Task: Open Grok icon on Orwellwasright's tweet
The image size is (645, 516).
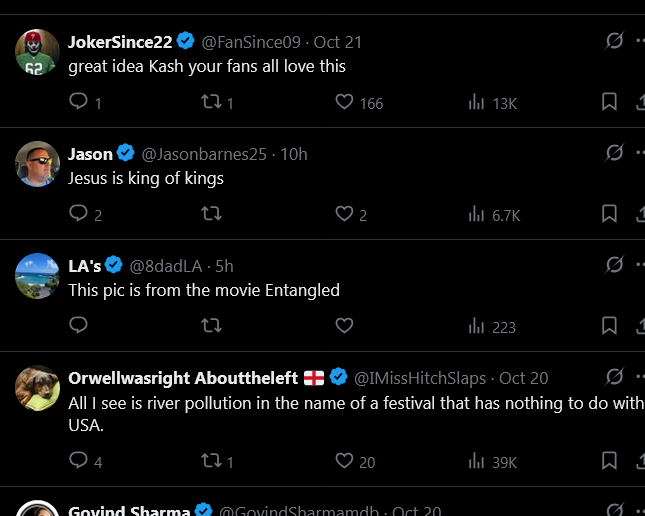Action: pyautogui.click(x=615, y=377)
